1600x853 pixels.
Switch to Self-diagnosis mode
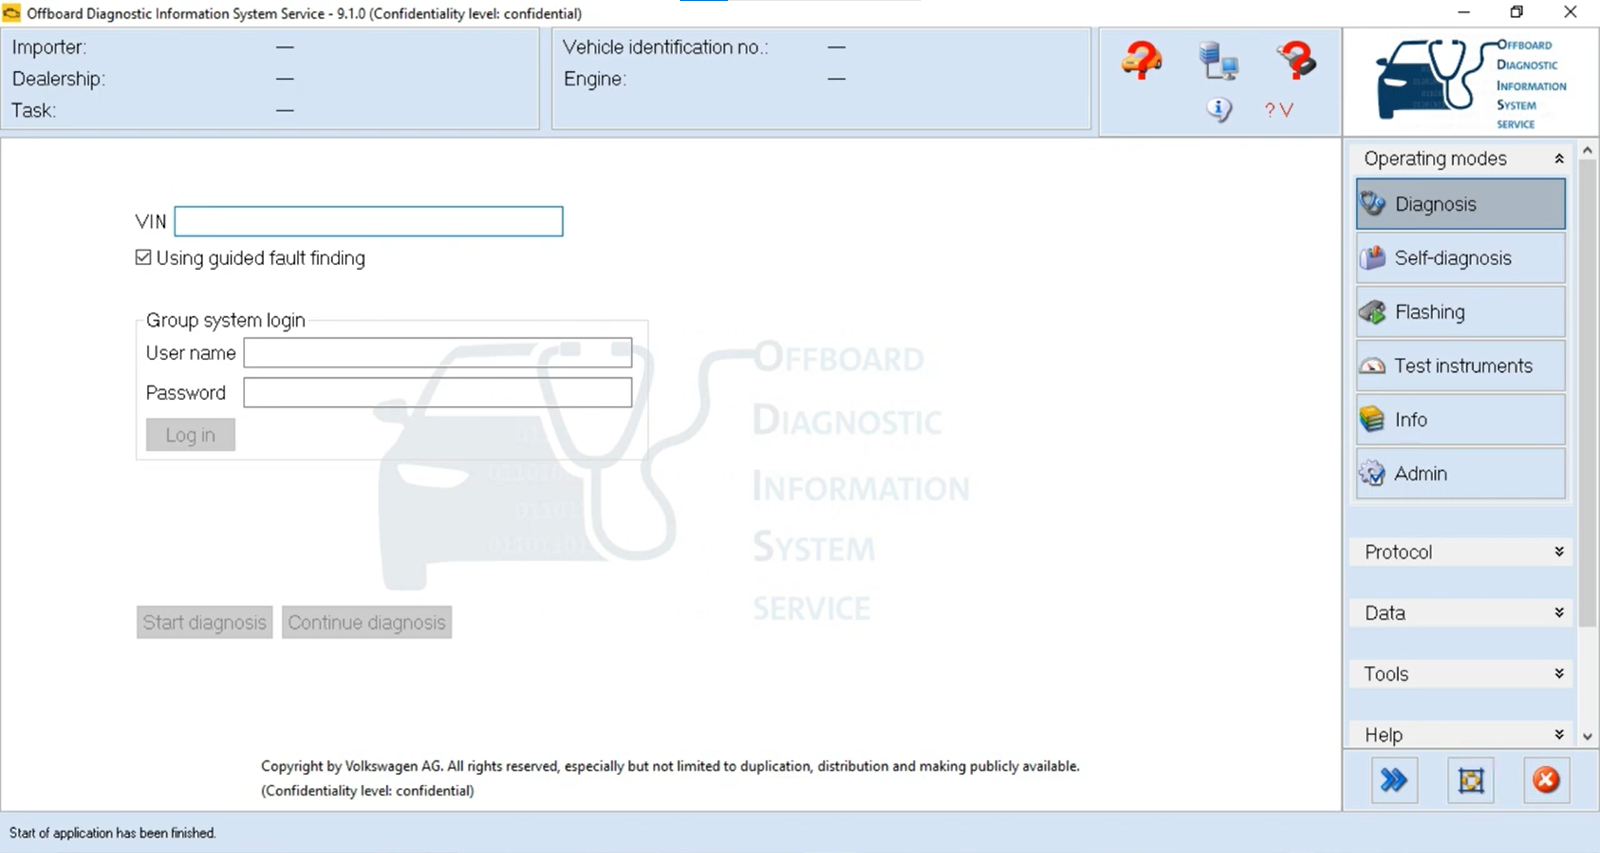(x=1460, y=258)
